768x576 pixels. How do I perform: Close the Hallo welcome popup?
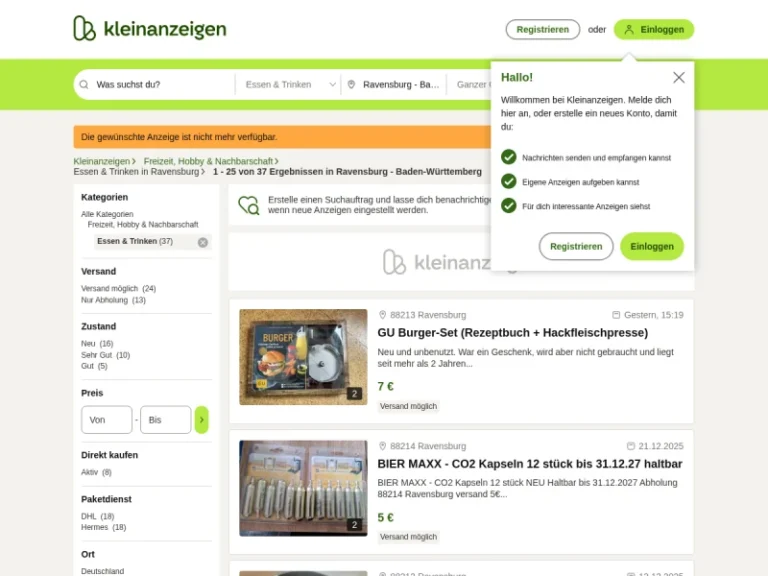(678, 77)
